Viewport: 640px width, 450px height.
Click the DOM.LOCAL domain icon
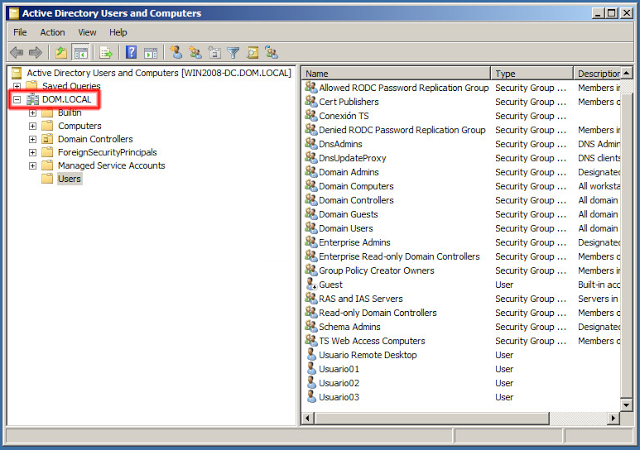[x=33, y=99]
